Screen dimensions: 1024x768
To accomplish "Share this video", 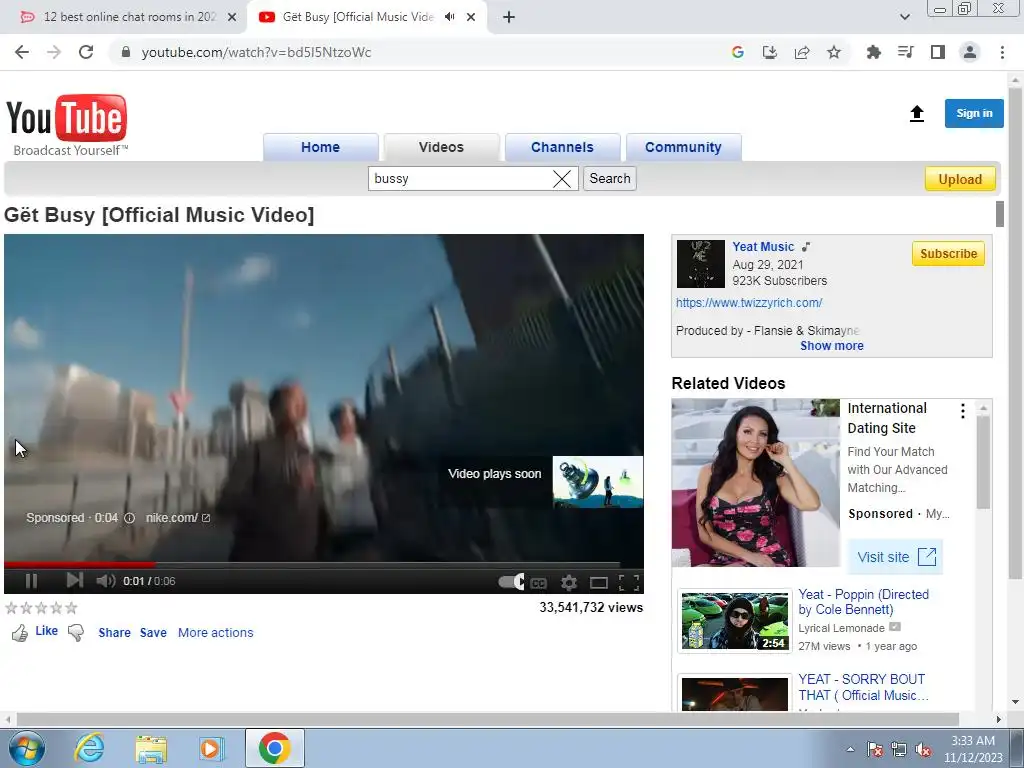I will point(114,633).
